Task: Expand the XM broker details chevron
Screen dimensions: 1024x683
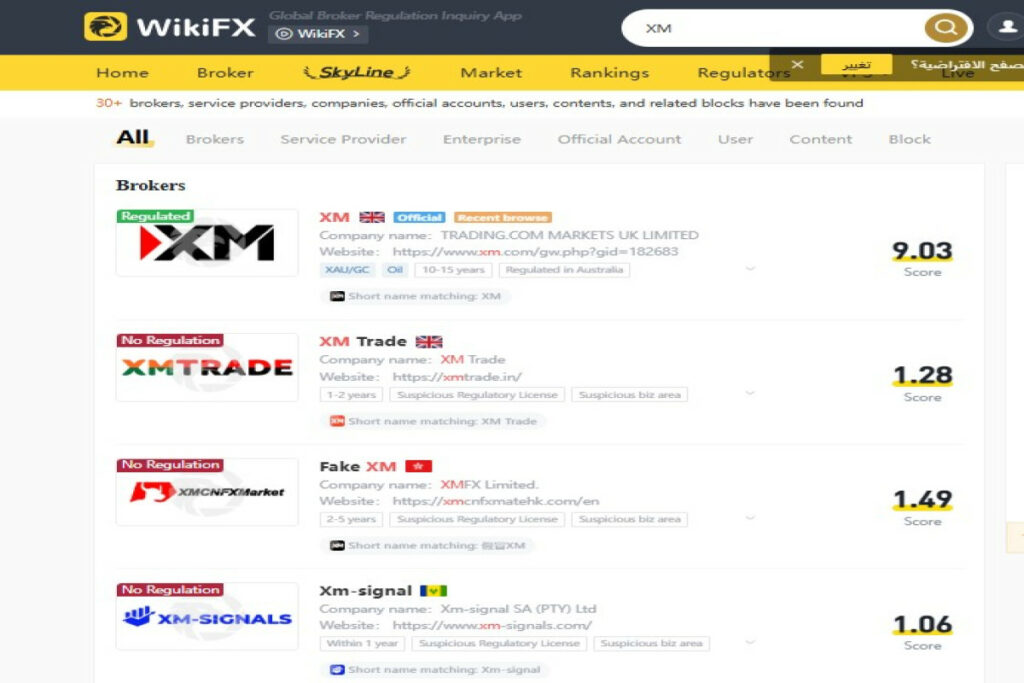Action: [750, 268]
